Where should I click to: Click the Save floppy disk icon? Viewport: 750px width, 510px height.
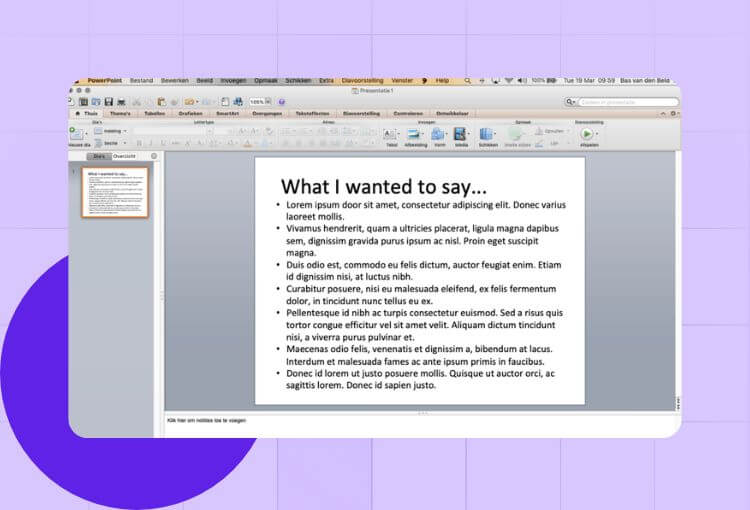[109, 101]
